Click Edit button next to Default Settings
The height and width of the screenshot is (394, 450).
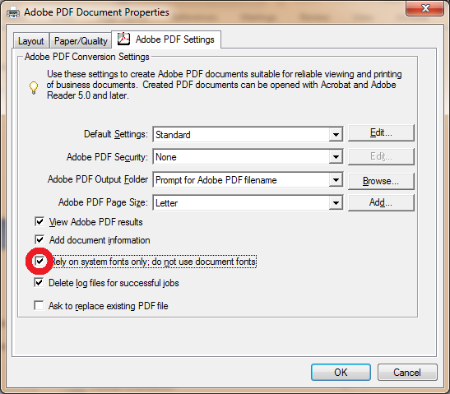(381, 133)
